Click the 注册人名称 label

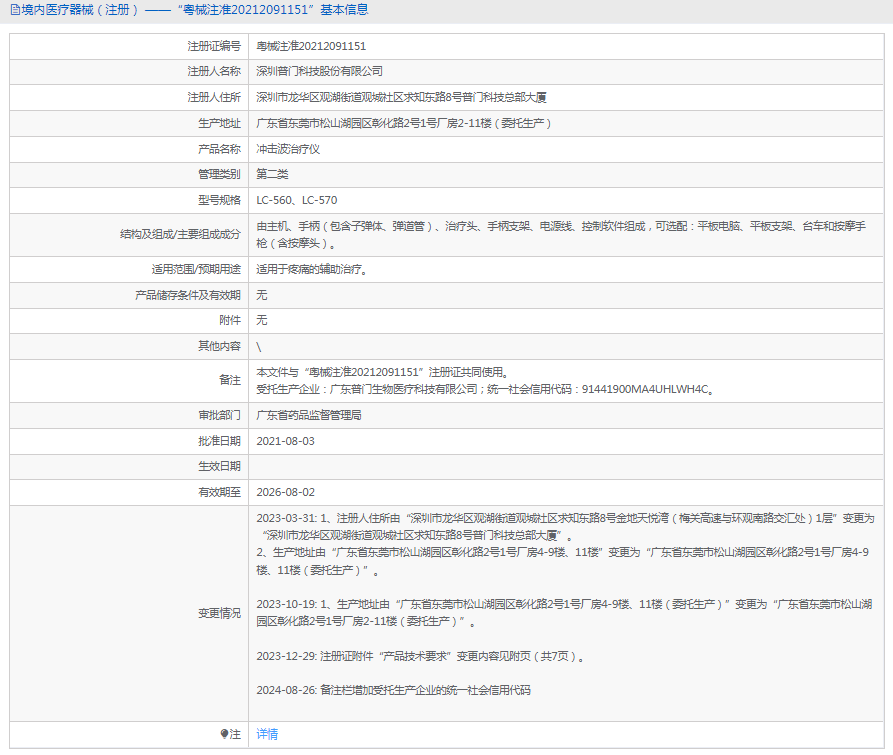pyautogui.click(x=214, y=71)
